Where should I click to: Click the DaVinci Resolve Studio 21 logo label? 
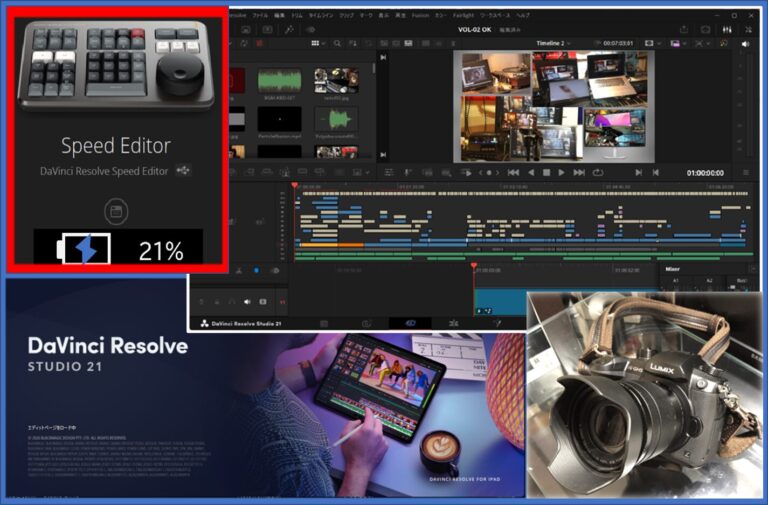[x=240, y=324]
